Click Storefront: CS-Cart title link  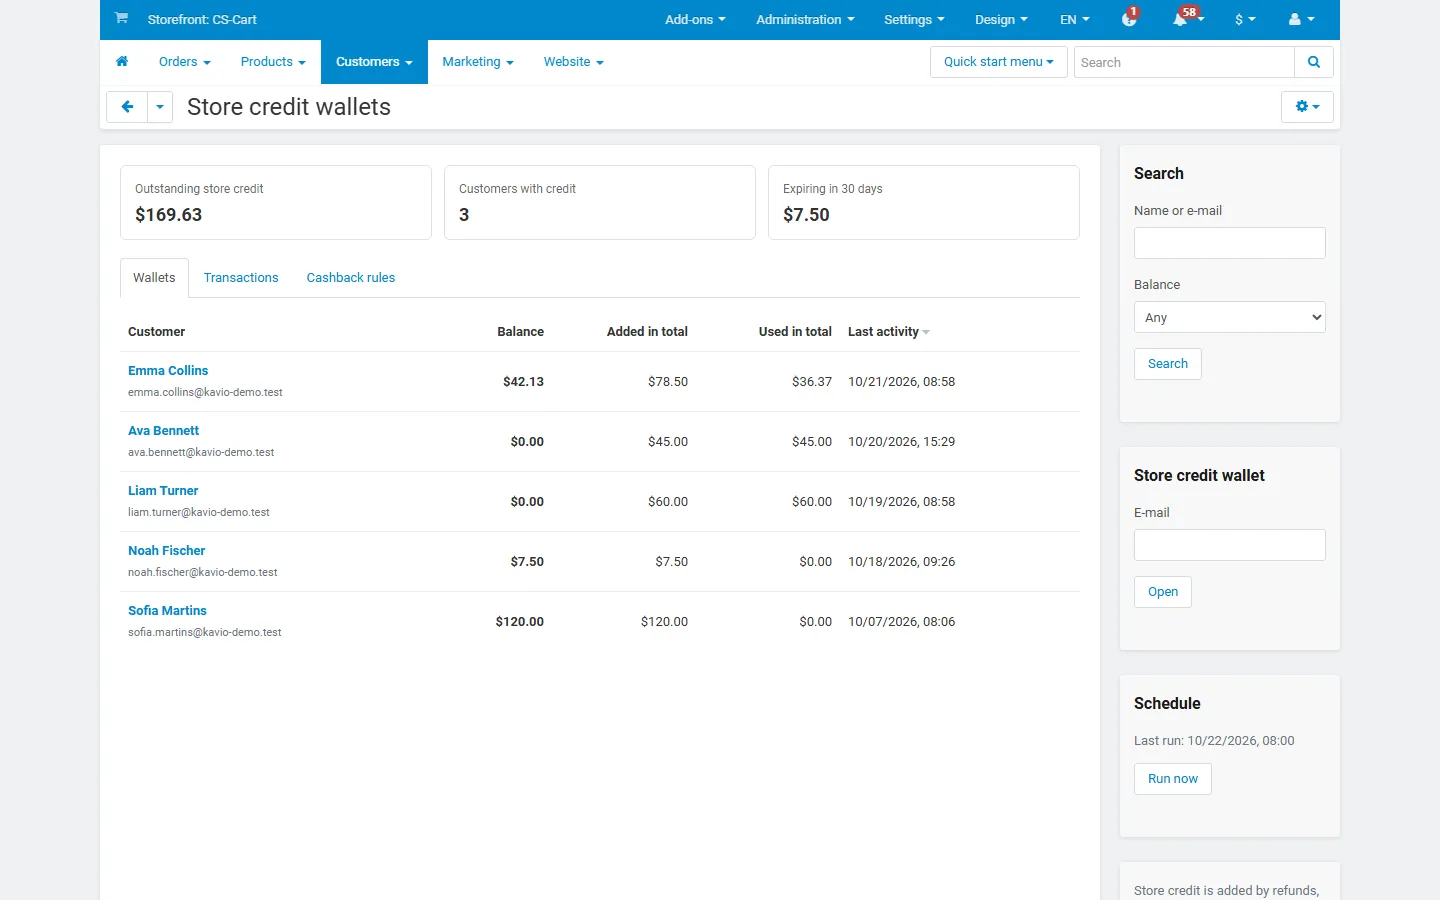point(202,19)
